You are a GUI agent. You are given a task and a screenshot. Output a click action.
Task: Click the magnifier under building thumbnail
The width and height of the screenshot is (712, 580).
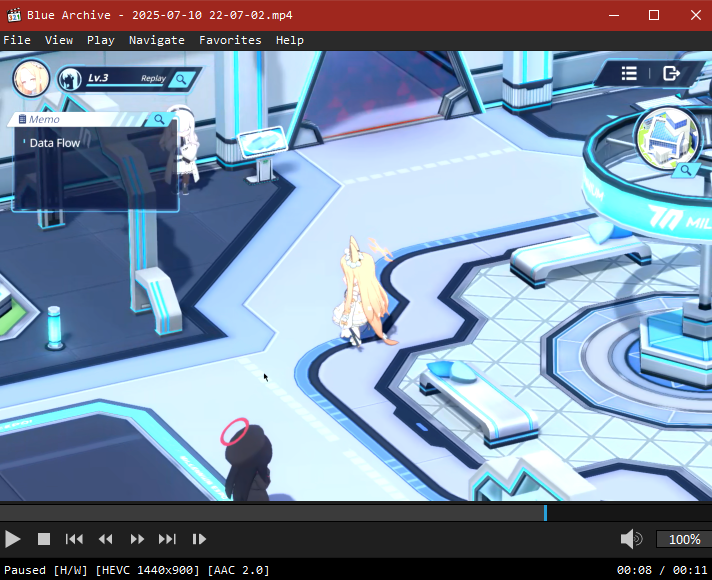coord(686,171)
